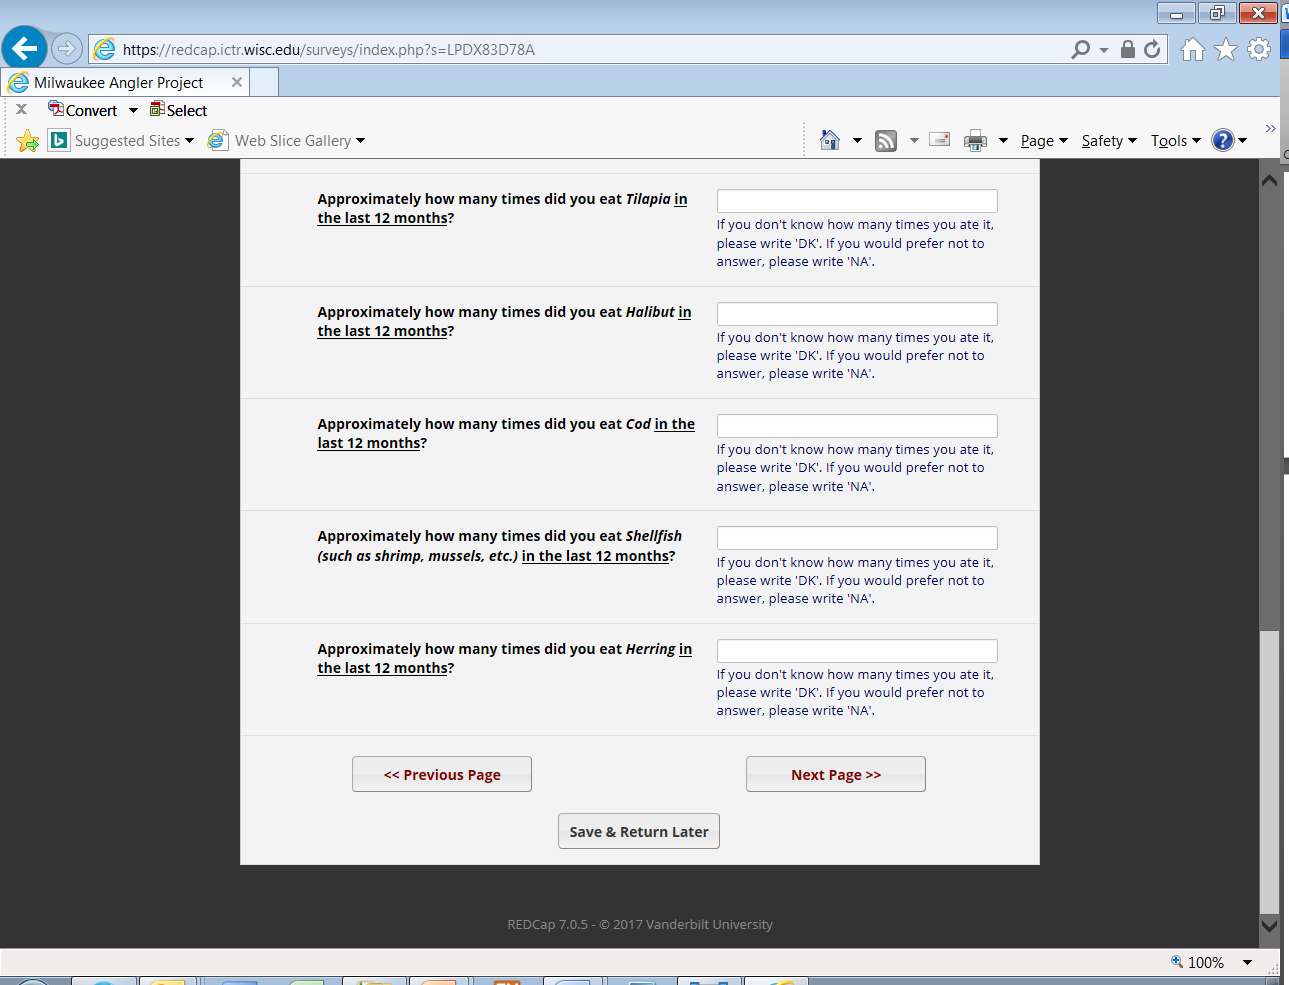
Task: Click the REDCap 7.0.5 footer text
Action: click(640, 924)
